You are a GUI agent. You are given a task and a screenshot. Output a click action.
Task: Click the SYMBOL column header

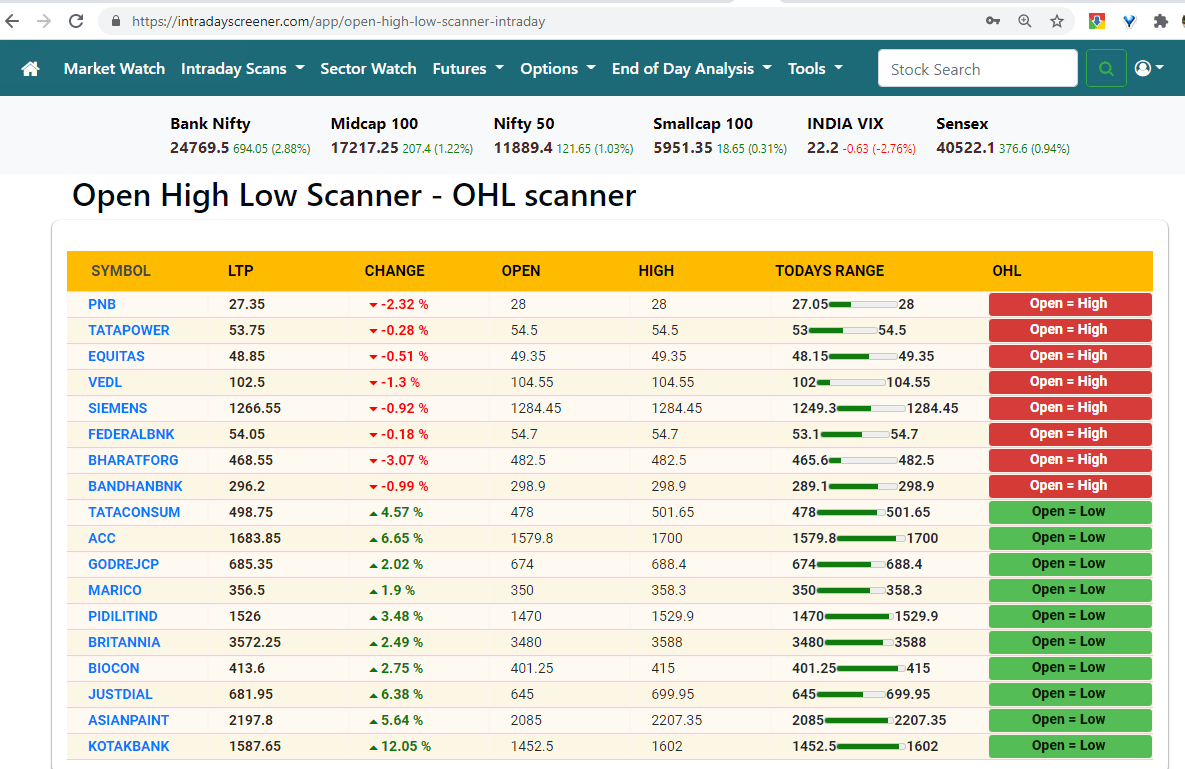click(x=121, y=270)
